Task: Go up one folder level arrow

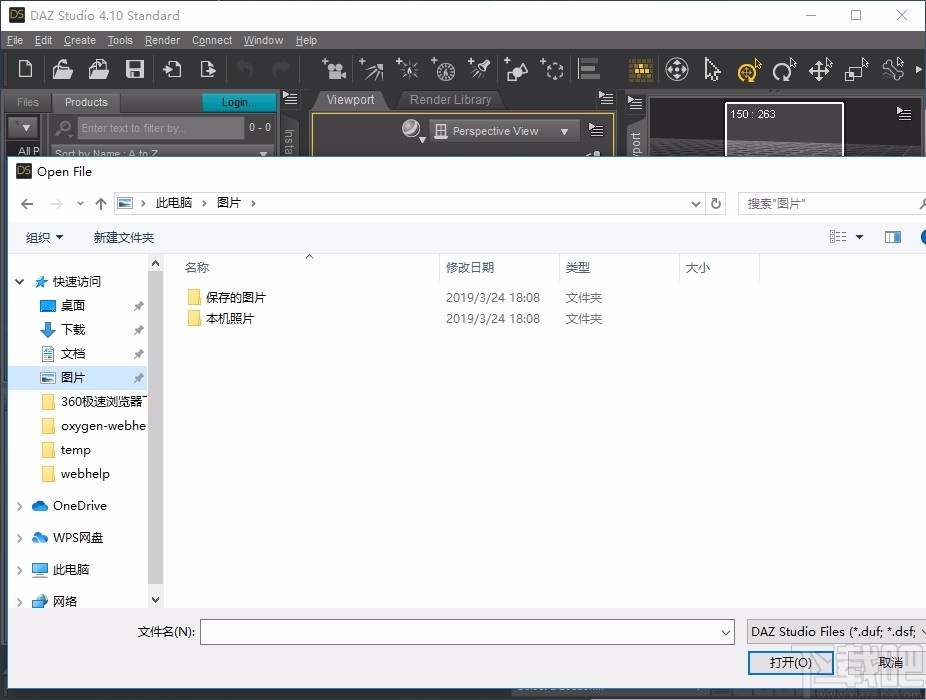Action: point(100,204)
